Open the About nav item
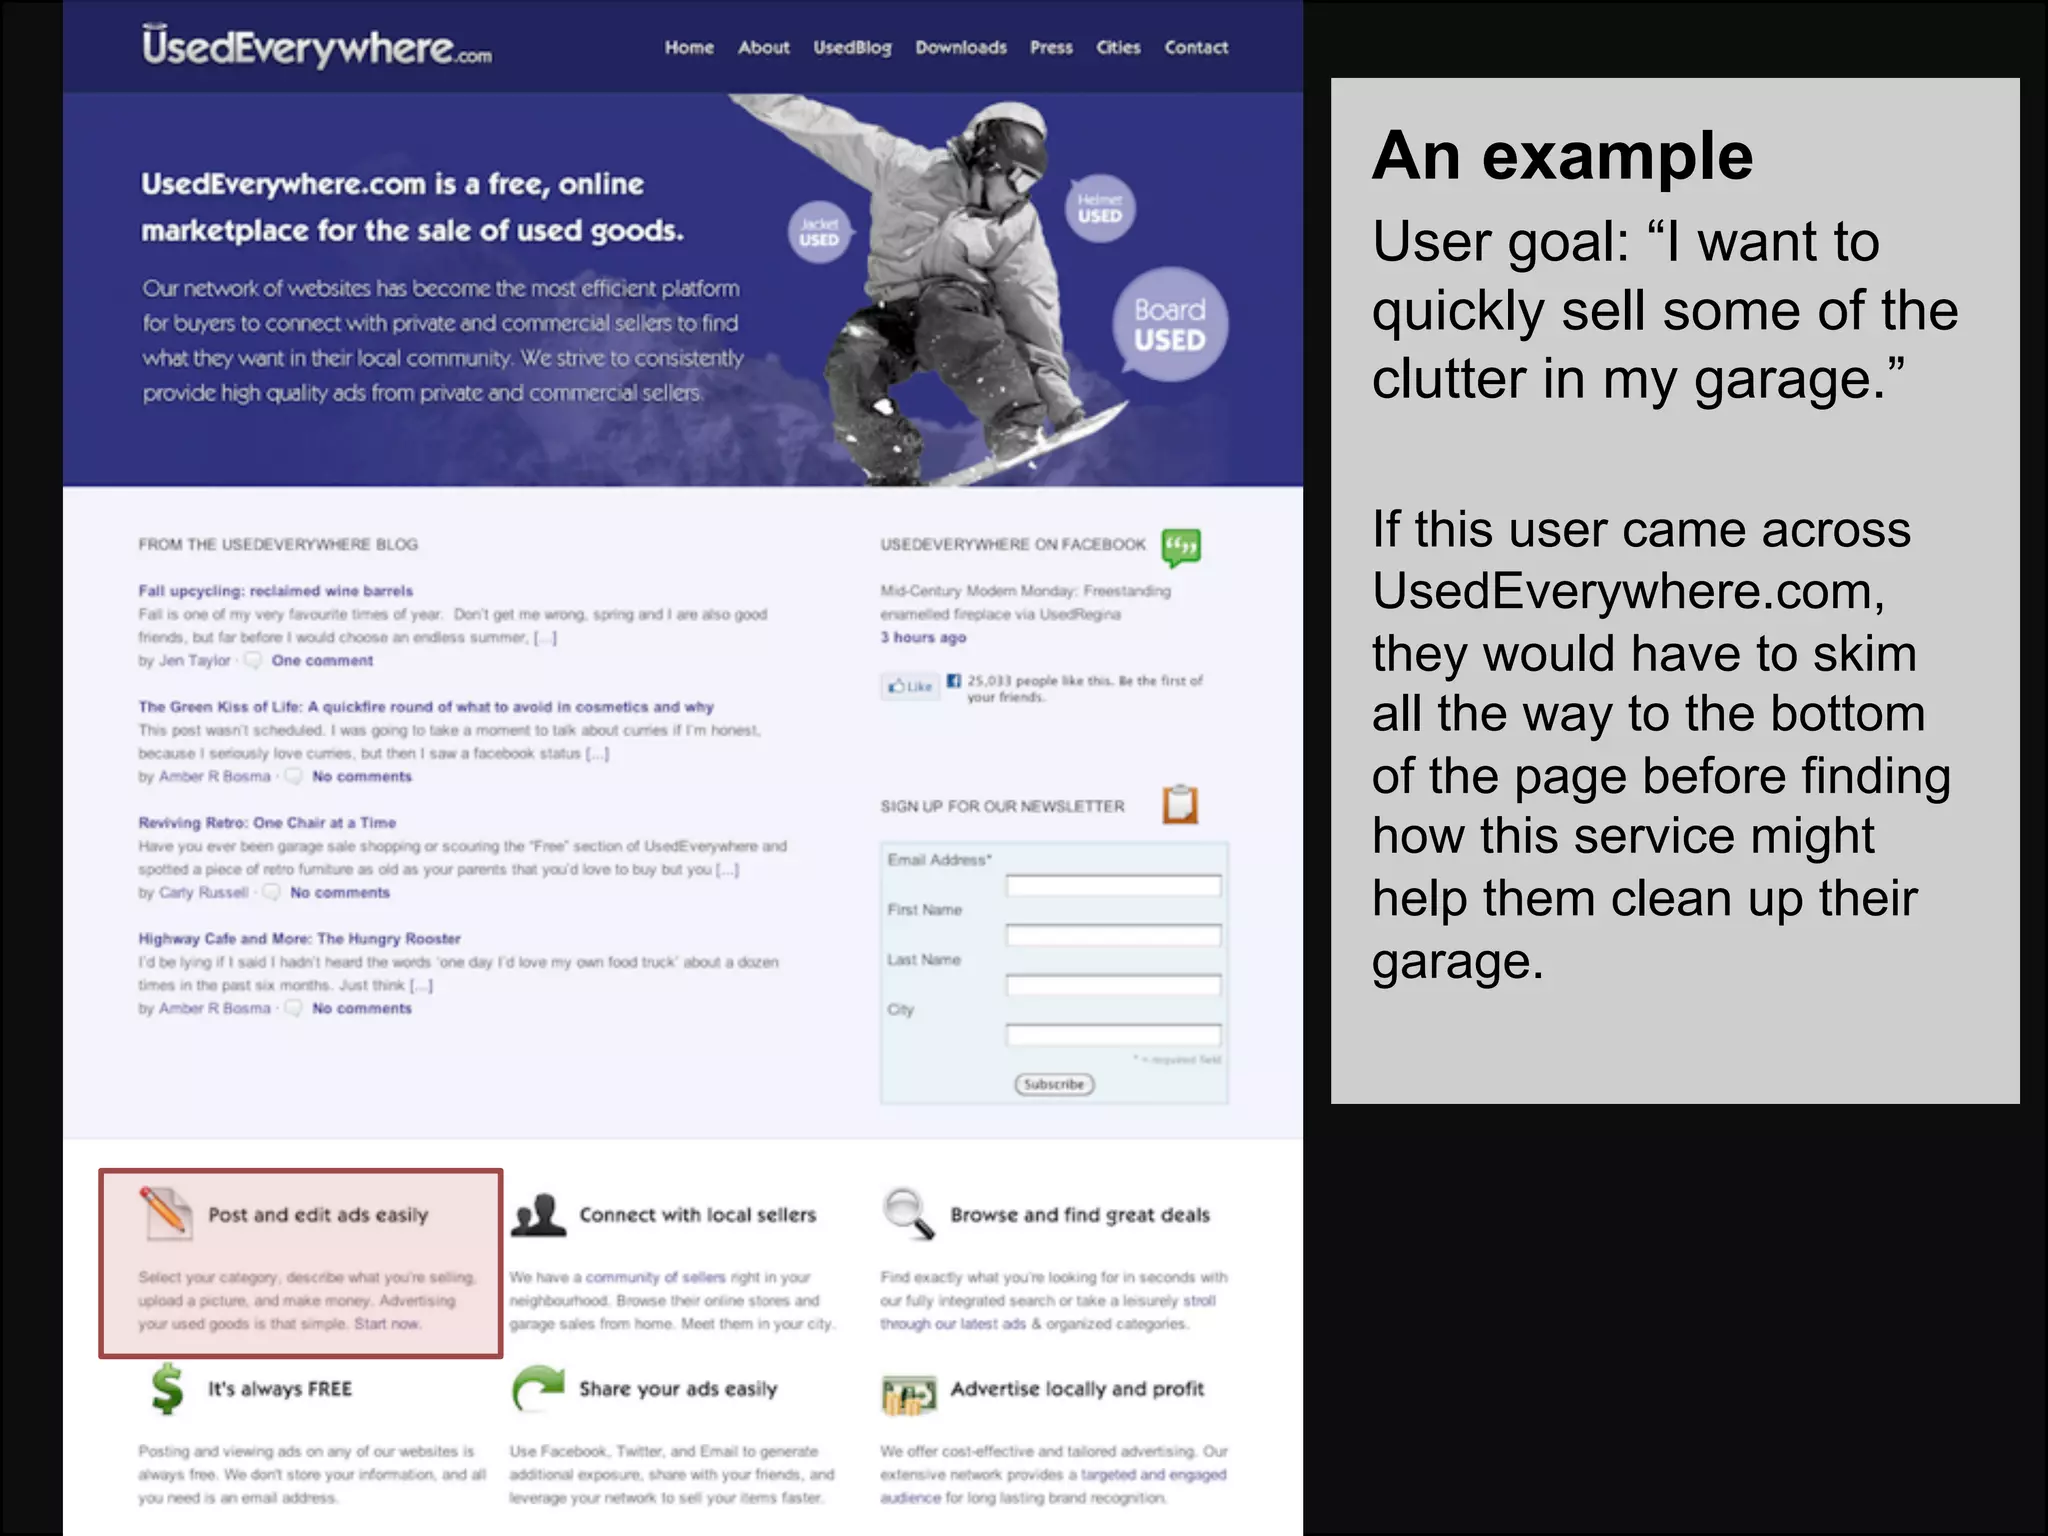Viewport: 2048px width, 1536px height. [x=763, y=47]
